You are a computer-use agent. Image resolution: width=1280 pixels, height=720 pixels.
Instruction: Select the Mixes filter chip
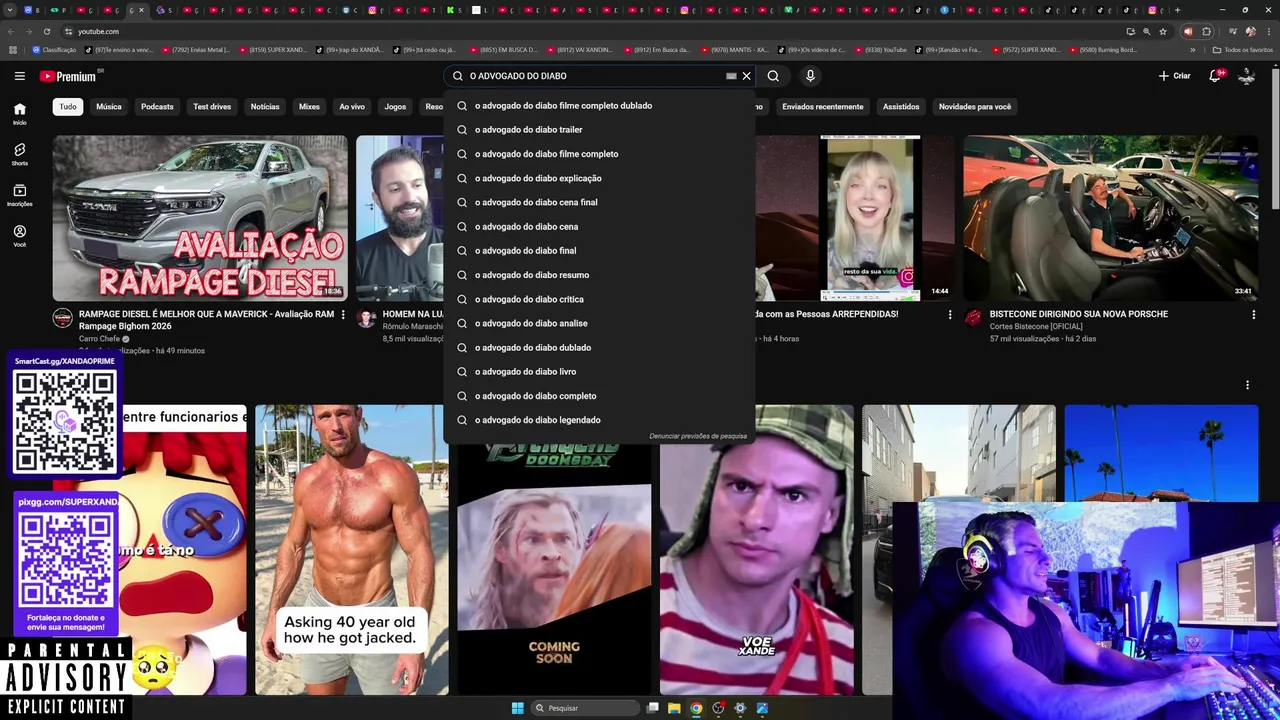309,107
